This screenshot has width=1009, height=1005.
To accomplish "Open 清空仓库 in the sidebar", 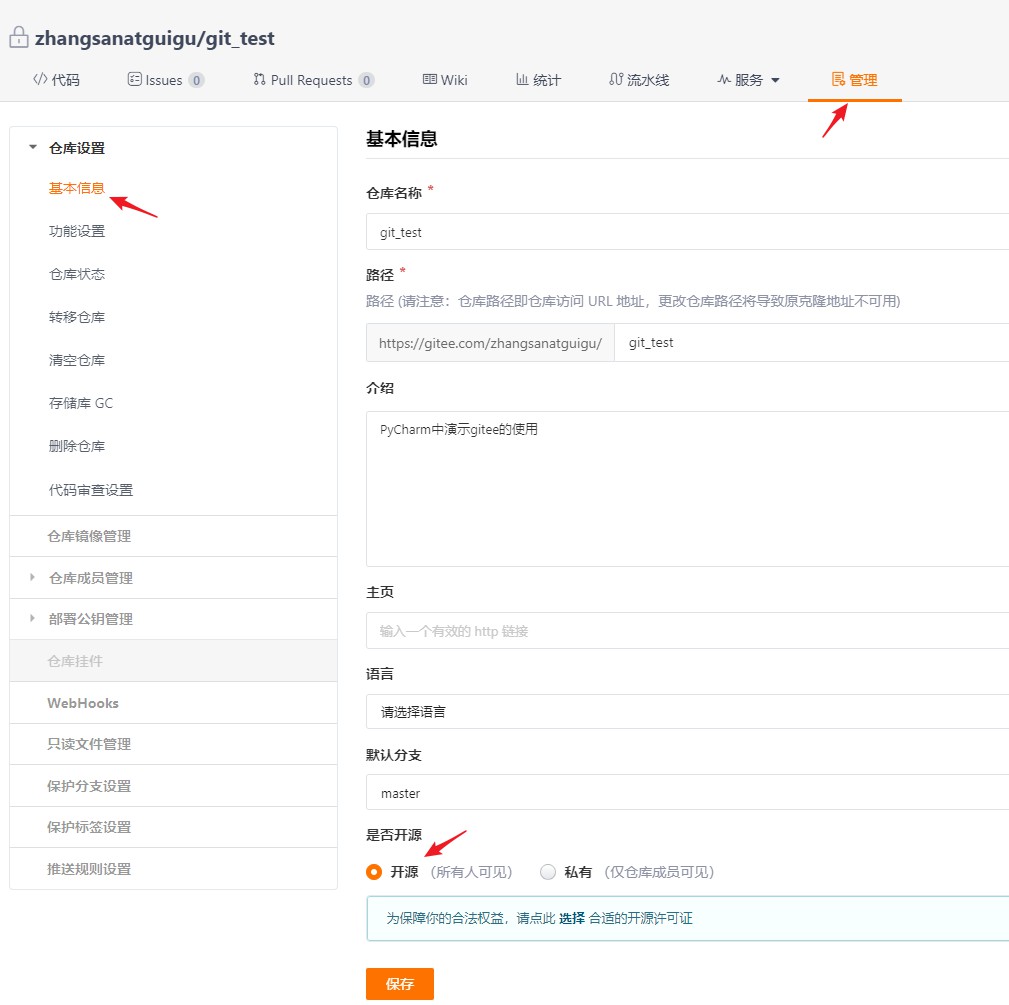I will [77, 360].
